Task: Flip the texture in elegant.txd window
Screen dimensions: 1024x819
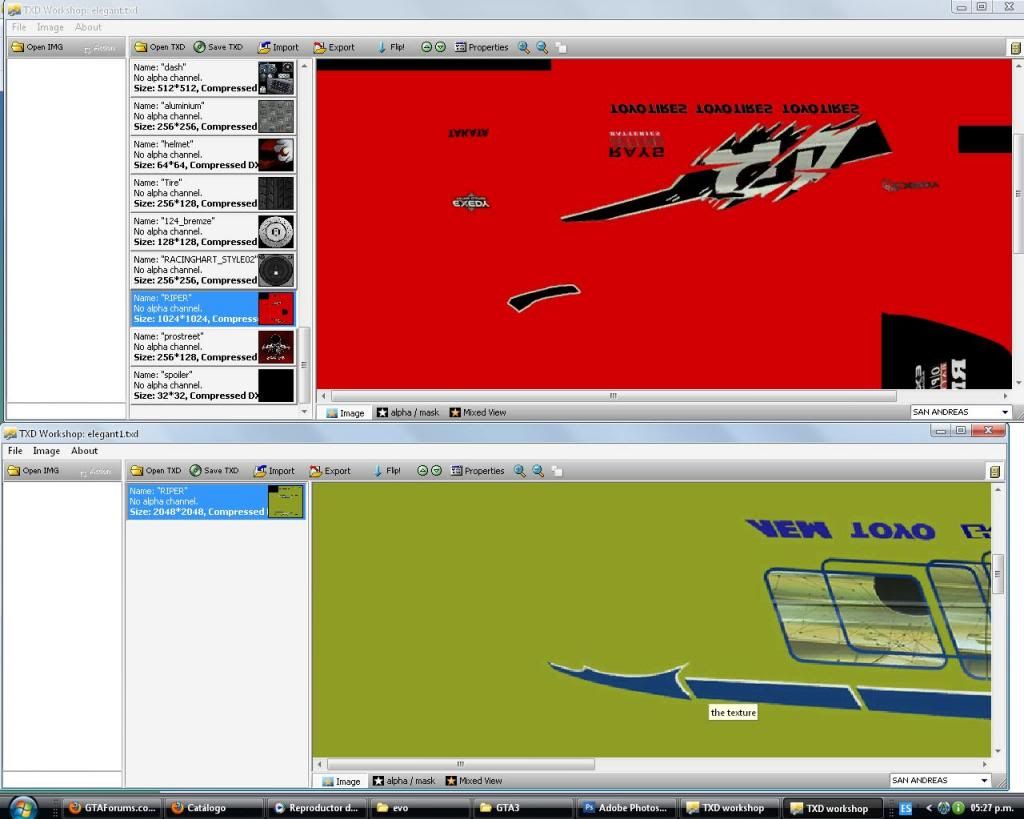Action: point(391,47)
